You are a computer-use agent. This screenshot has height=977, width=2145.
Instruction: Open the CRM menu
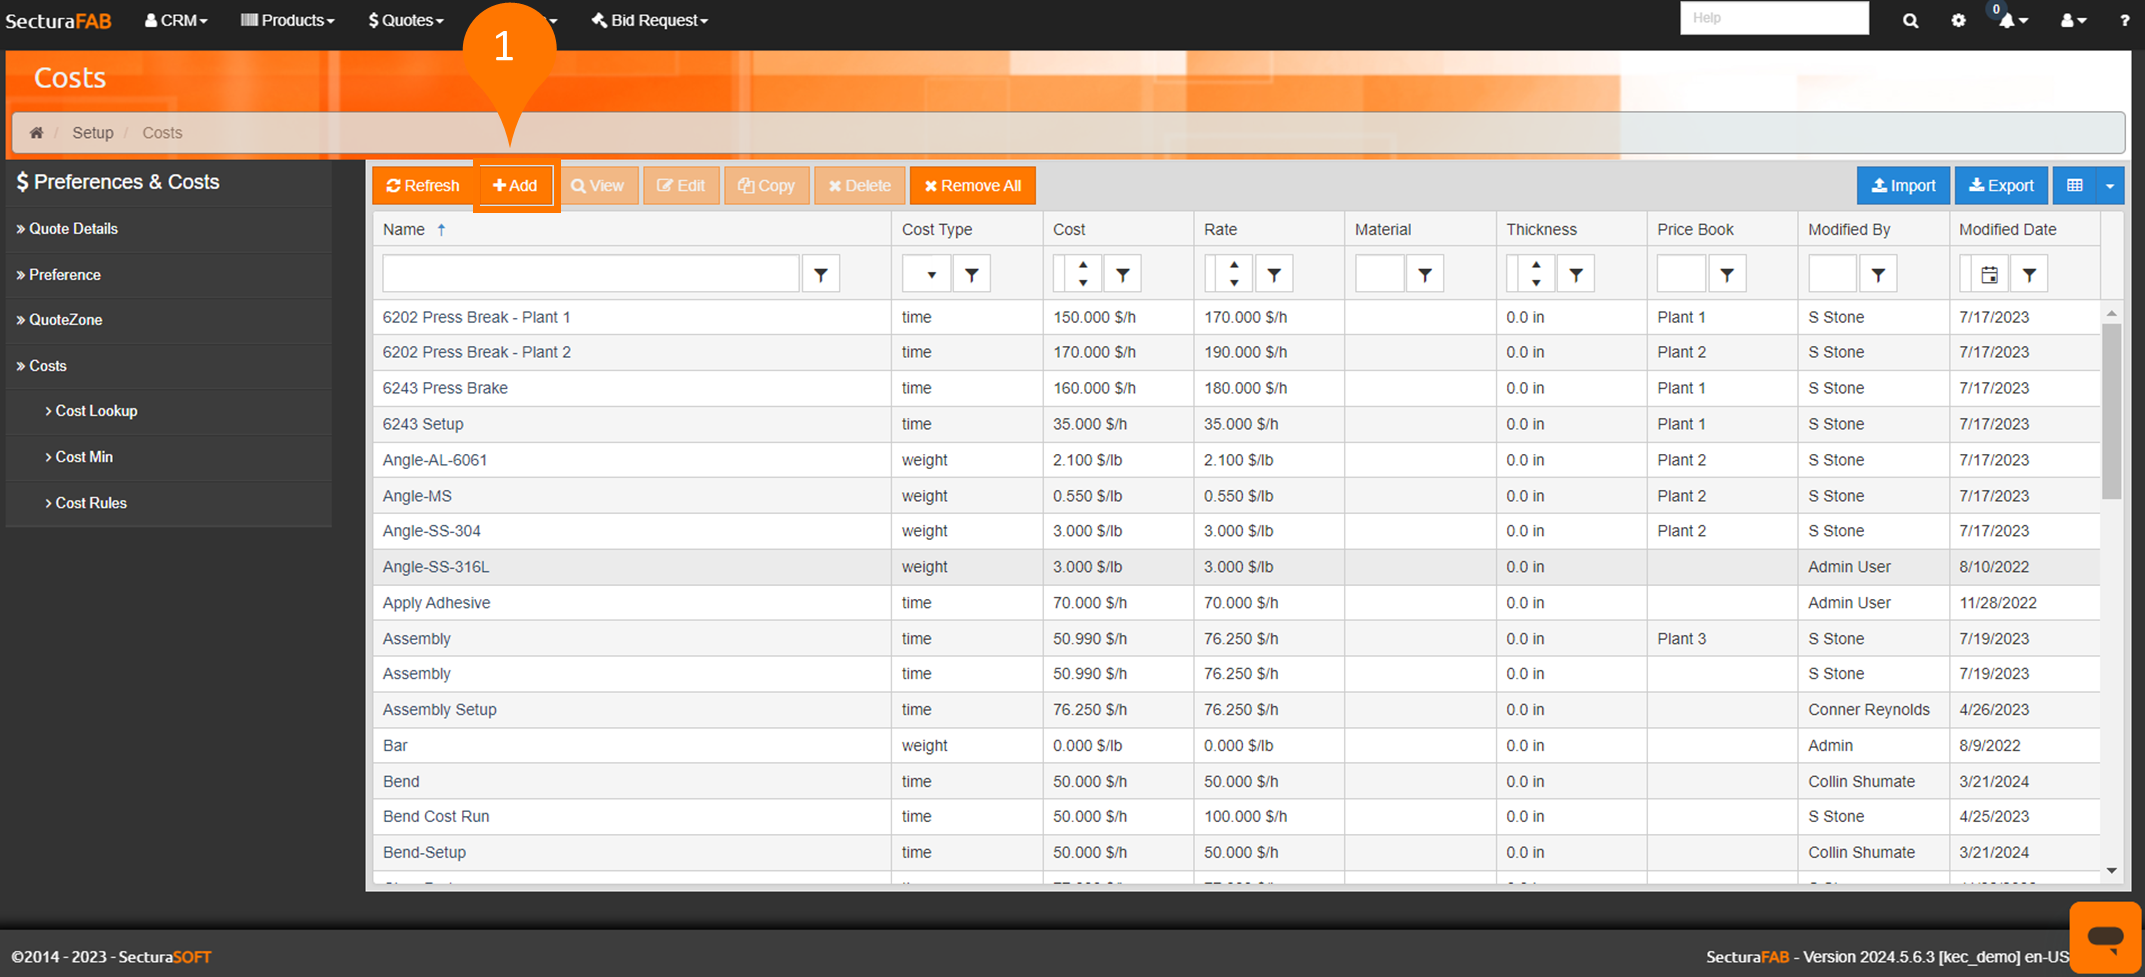[x=176, y=20]
